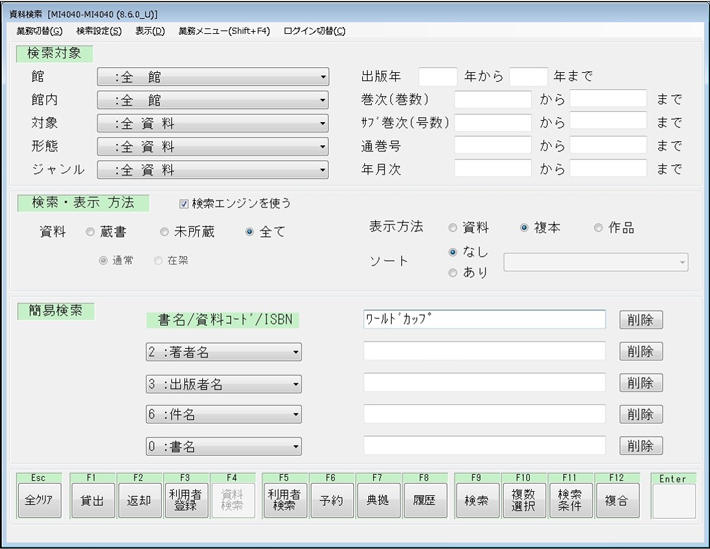Set sort to なし

coord(452,252)
